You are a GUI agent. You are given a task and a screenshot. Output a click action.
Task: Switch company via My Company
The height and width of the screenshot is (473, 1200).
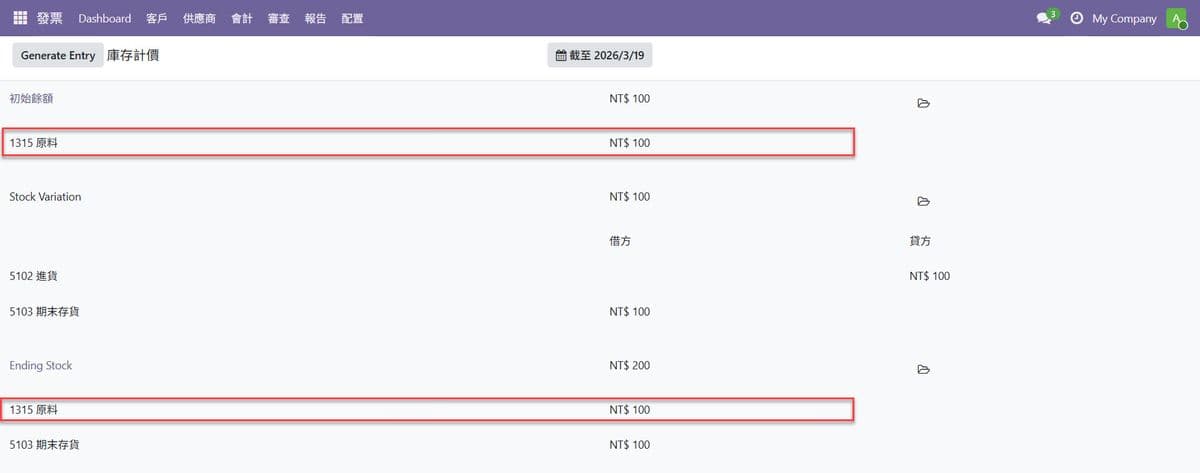point(1124,18)
